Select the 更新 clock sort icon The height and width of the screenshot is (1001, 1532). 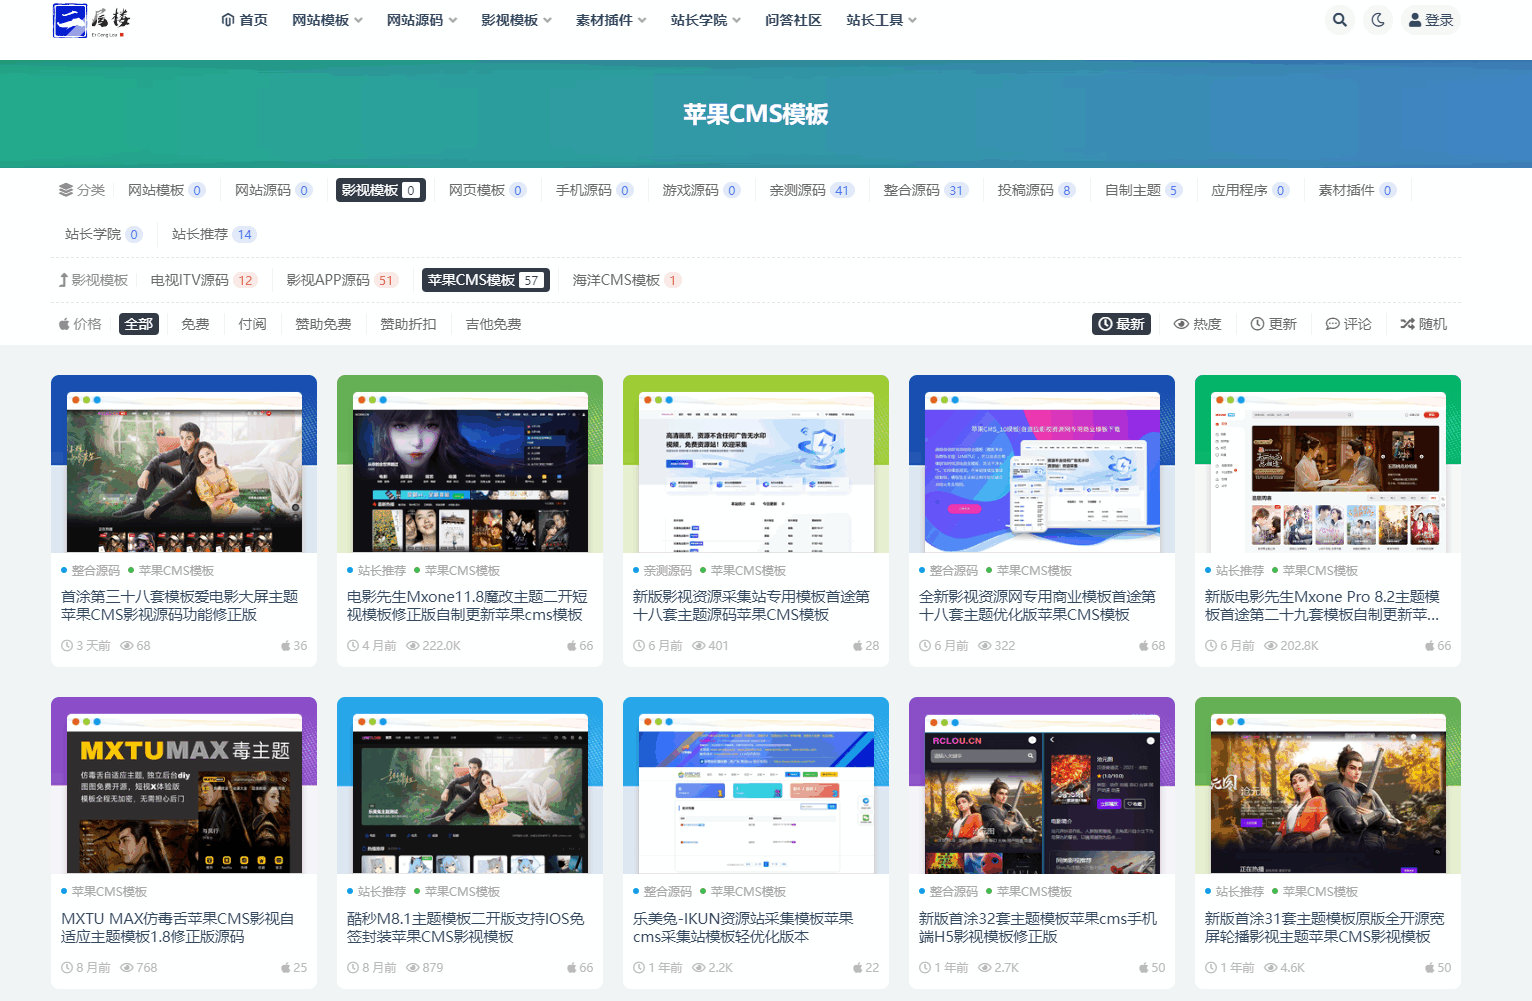coord(1257,323)
